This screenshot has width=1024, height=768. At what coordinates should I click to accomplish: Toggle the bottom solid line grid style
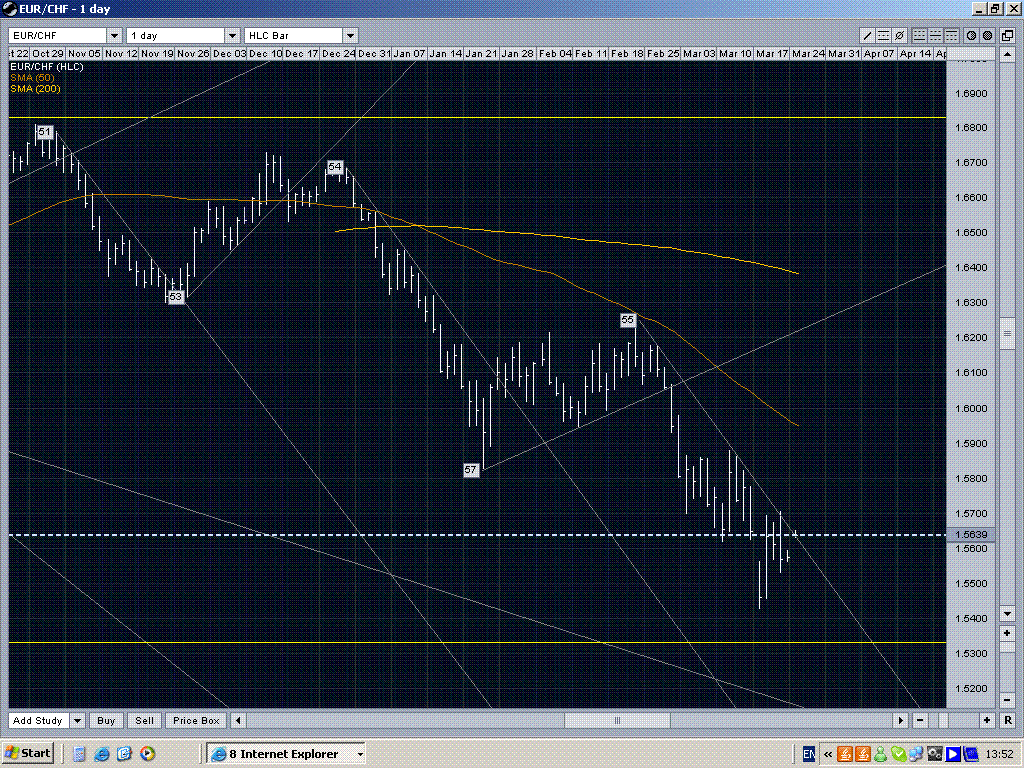point(920,35)
